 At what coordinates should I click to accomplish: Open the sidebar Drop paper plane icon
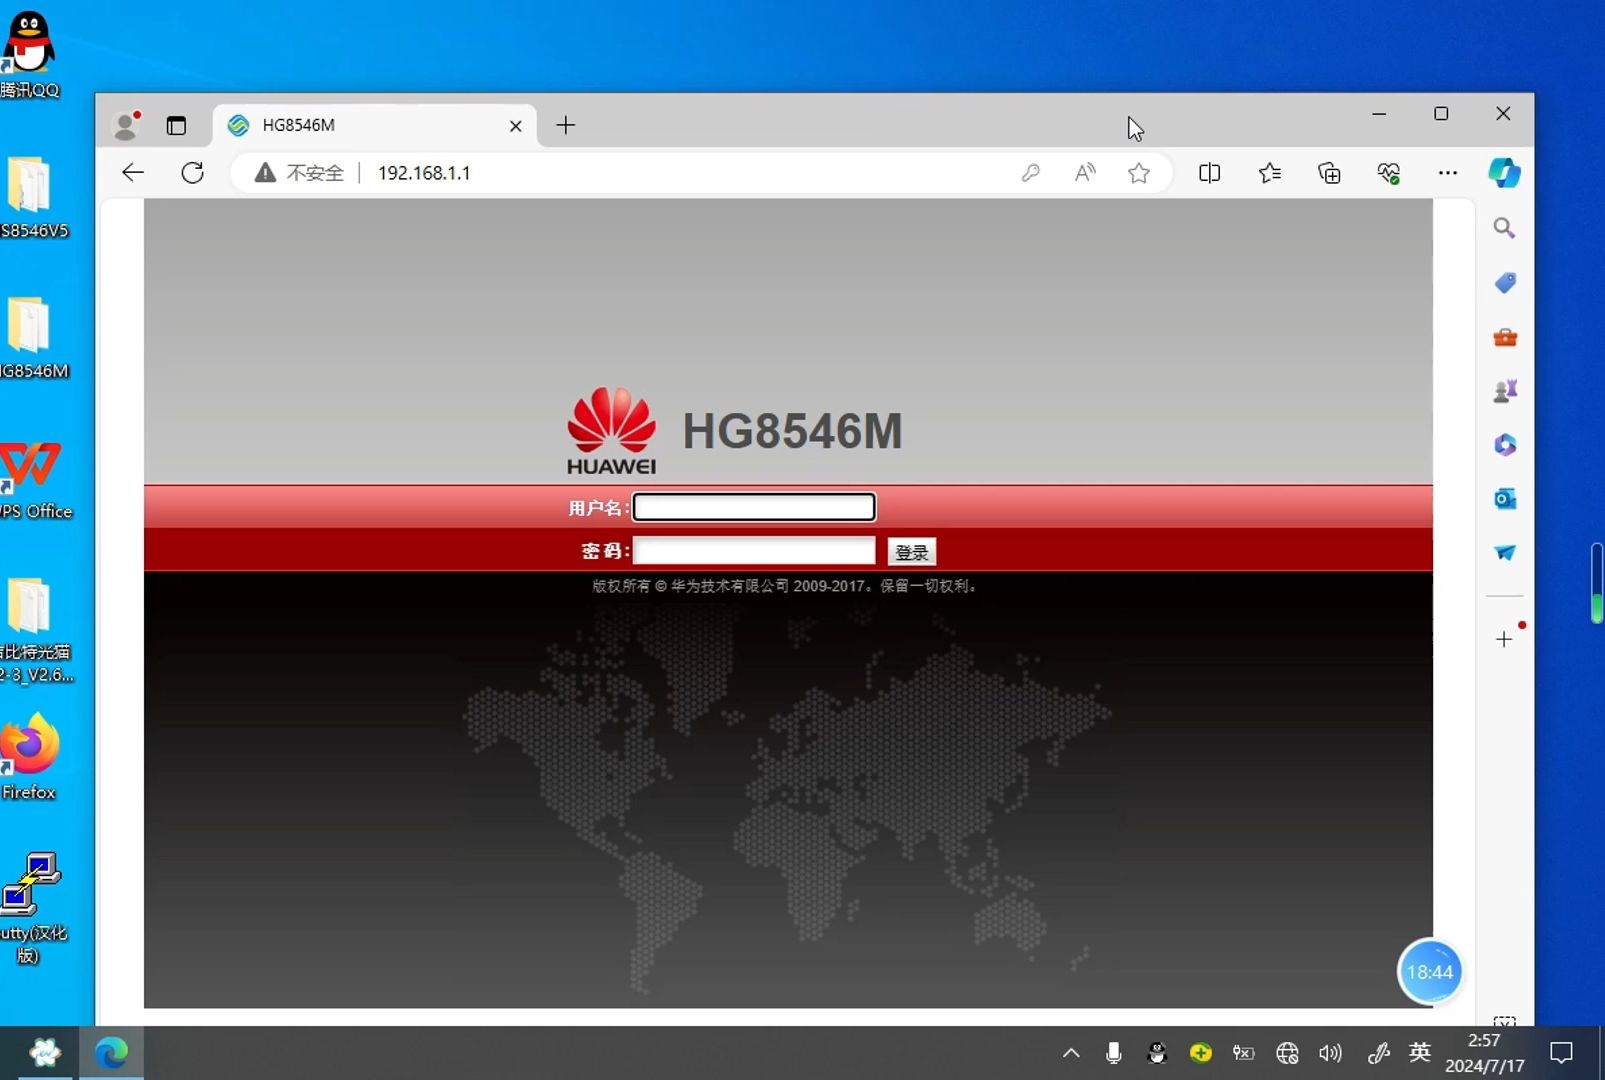pyautogui.click(x=1505, y=552)
